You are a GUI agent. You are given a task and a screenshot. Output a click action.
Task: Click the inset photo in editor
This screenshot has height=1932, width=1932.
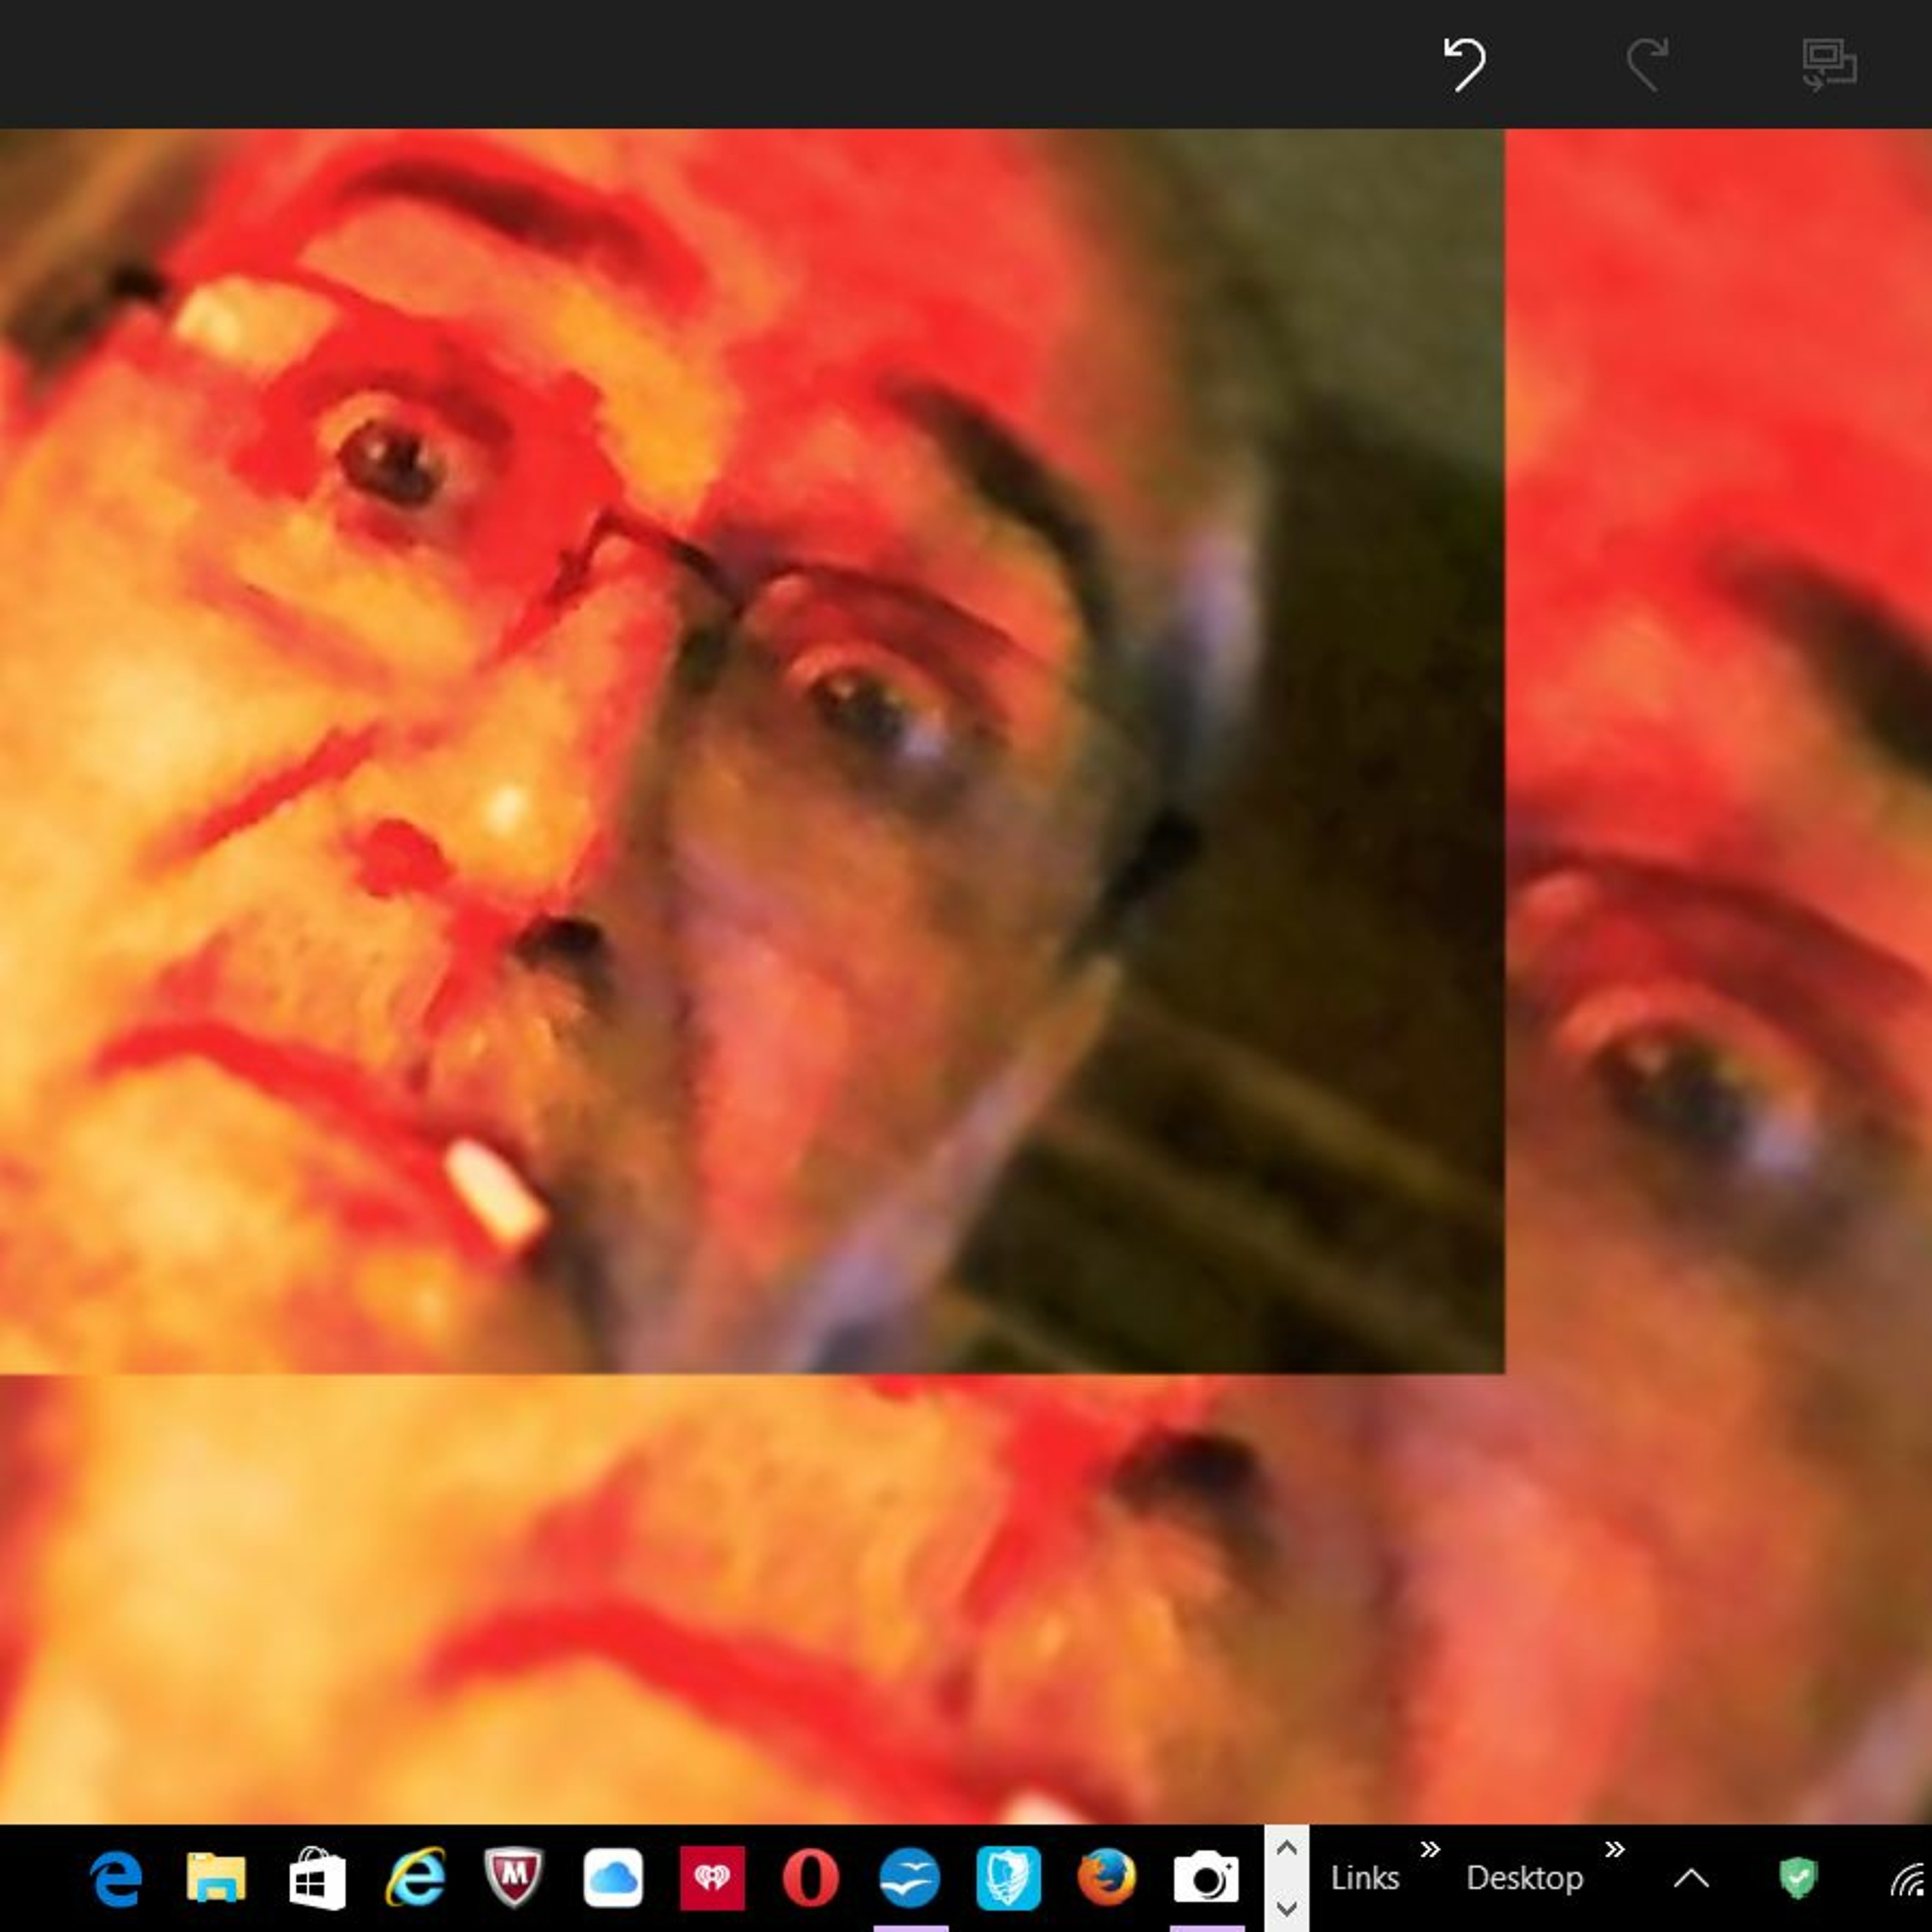coord(752,751)
